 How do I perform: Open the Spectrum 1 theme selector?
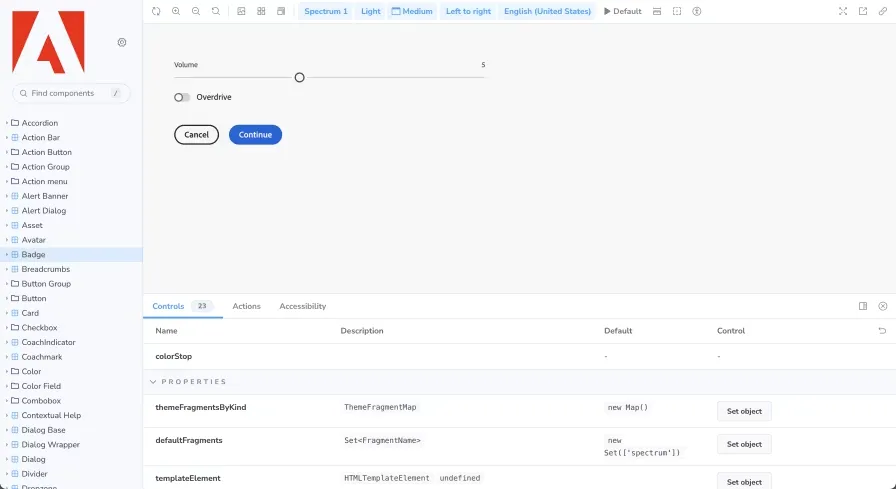(326, 11)
